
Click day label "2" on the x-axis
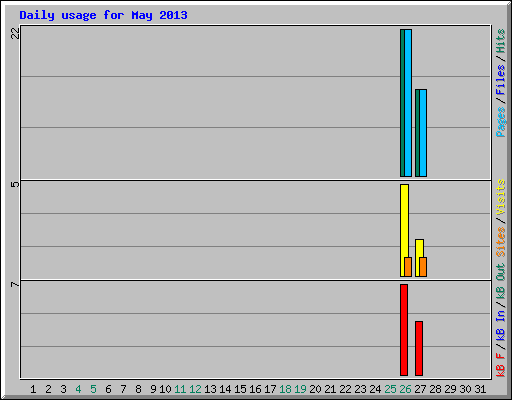point(48,389)
